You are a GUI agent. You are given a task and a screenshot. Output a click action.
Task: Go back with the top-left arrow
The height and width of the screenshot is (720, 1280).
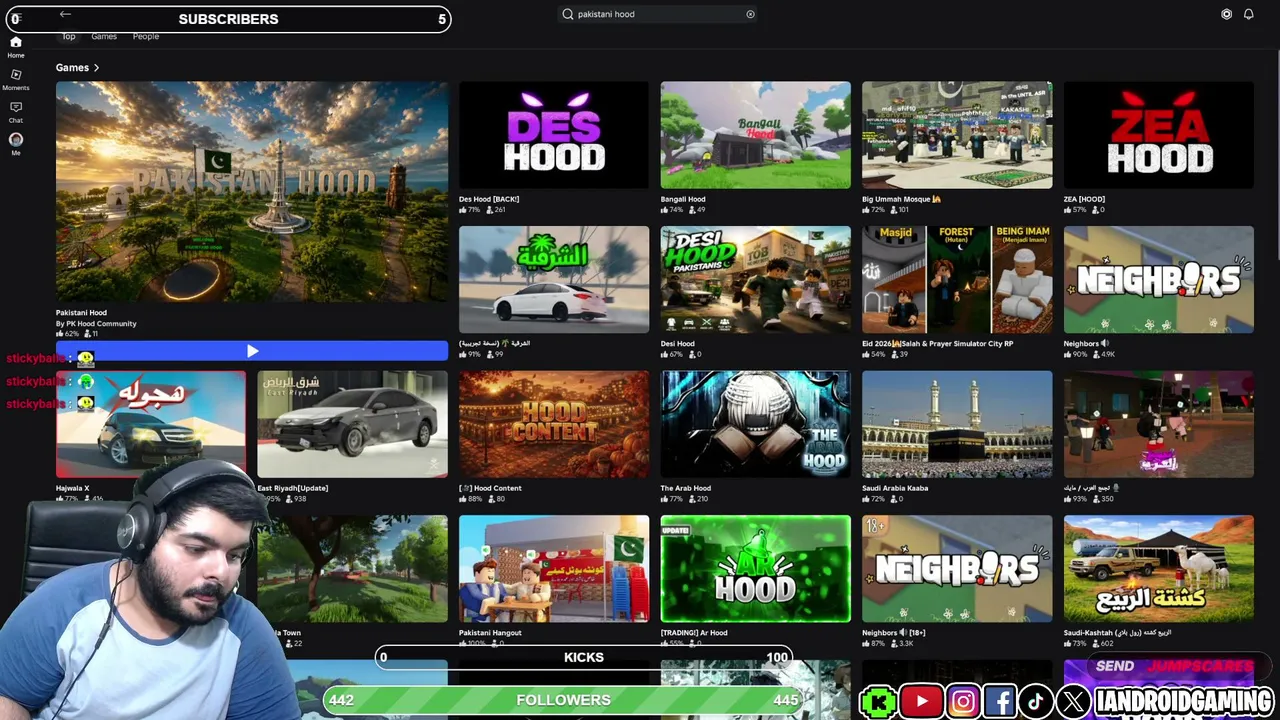tap(65, 14)
